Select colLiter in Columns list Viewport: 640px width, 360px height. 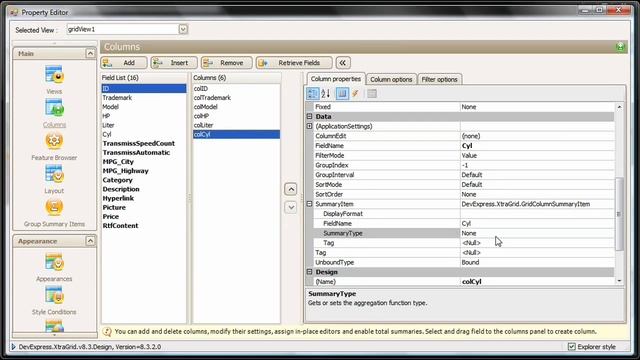[236, 125]
